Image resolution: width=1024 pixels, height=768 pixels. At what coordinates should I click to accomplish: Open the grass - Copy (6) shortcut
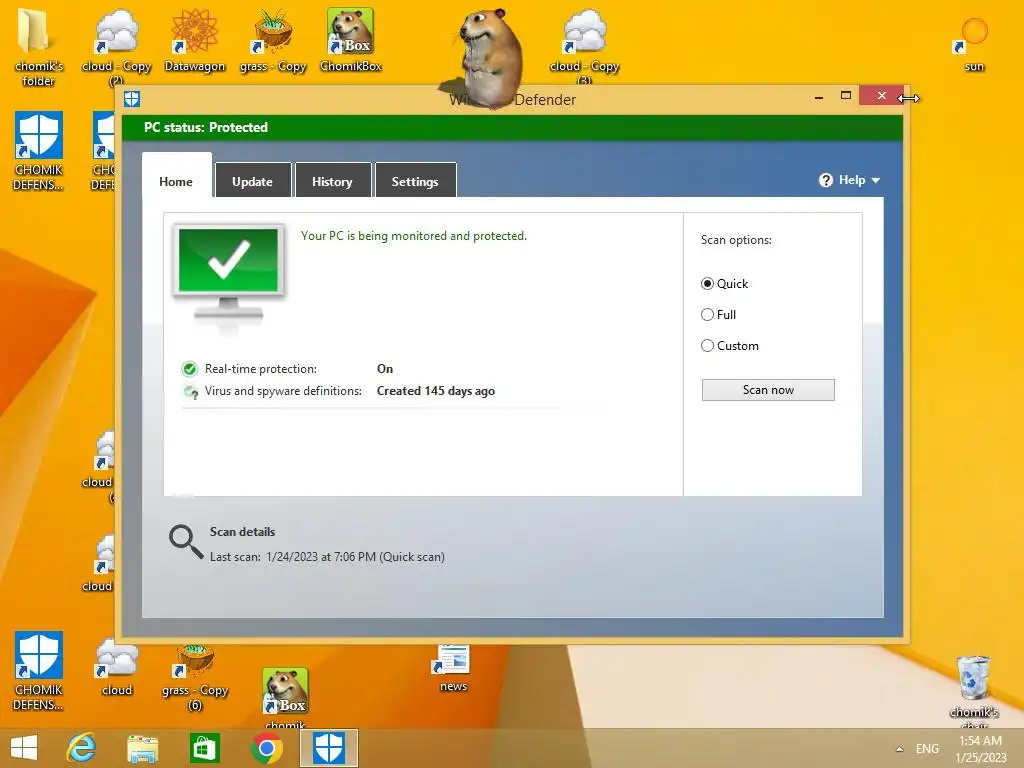195,677
